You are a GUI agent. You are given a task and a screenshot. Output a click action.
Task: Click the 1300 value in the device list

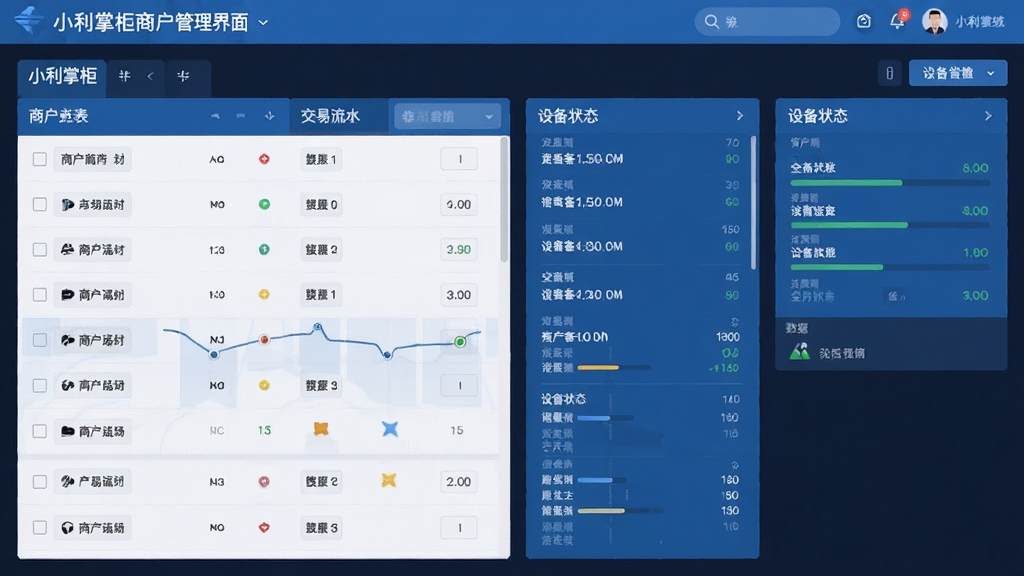coord(728,337)
